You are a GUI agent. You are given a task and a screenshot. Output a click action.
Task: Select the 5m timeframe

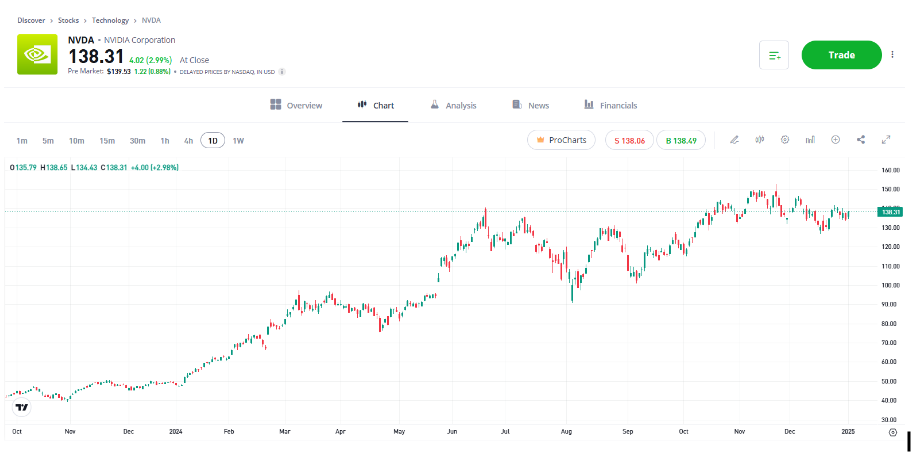(x=48, y=141)
